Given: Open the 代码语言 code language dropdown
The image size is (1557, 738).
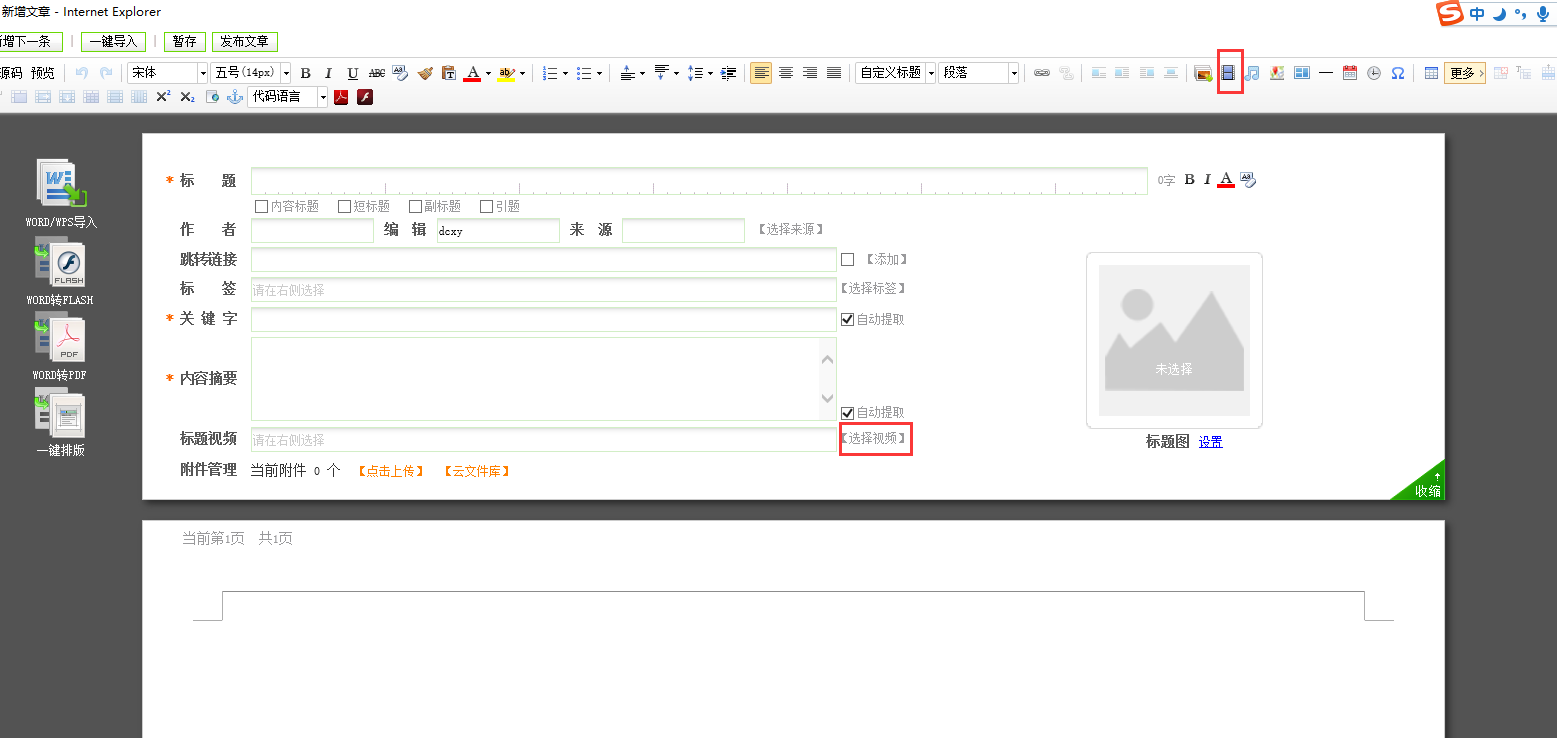Looking at the screenshot, I should tap(322, 97).
